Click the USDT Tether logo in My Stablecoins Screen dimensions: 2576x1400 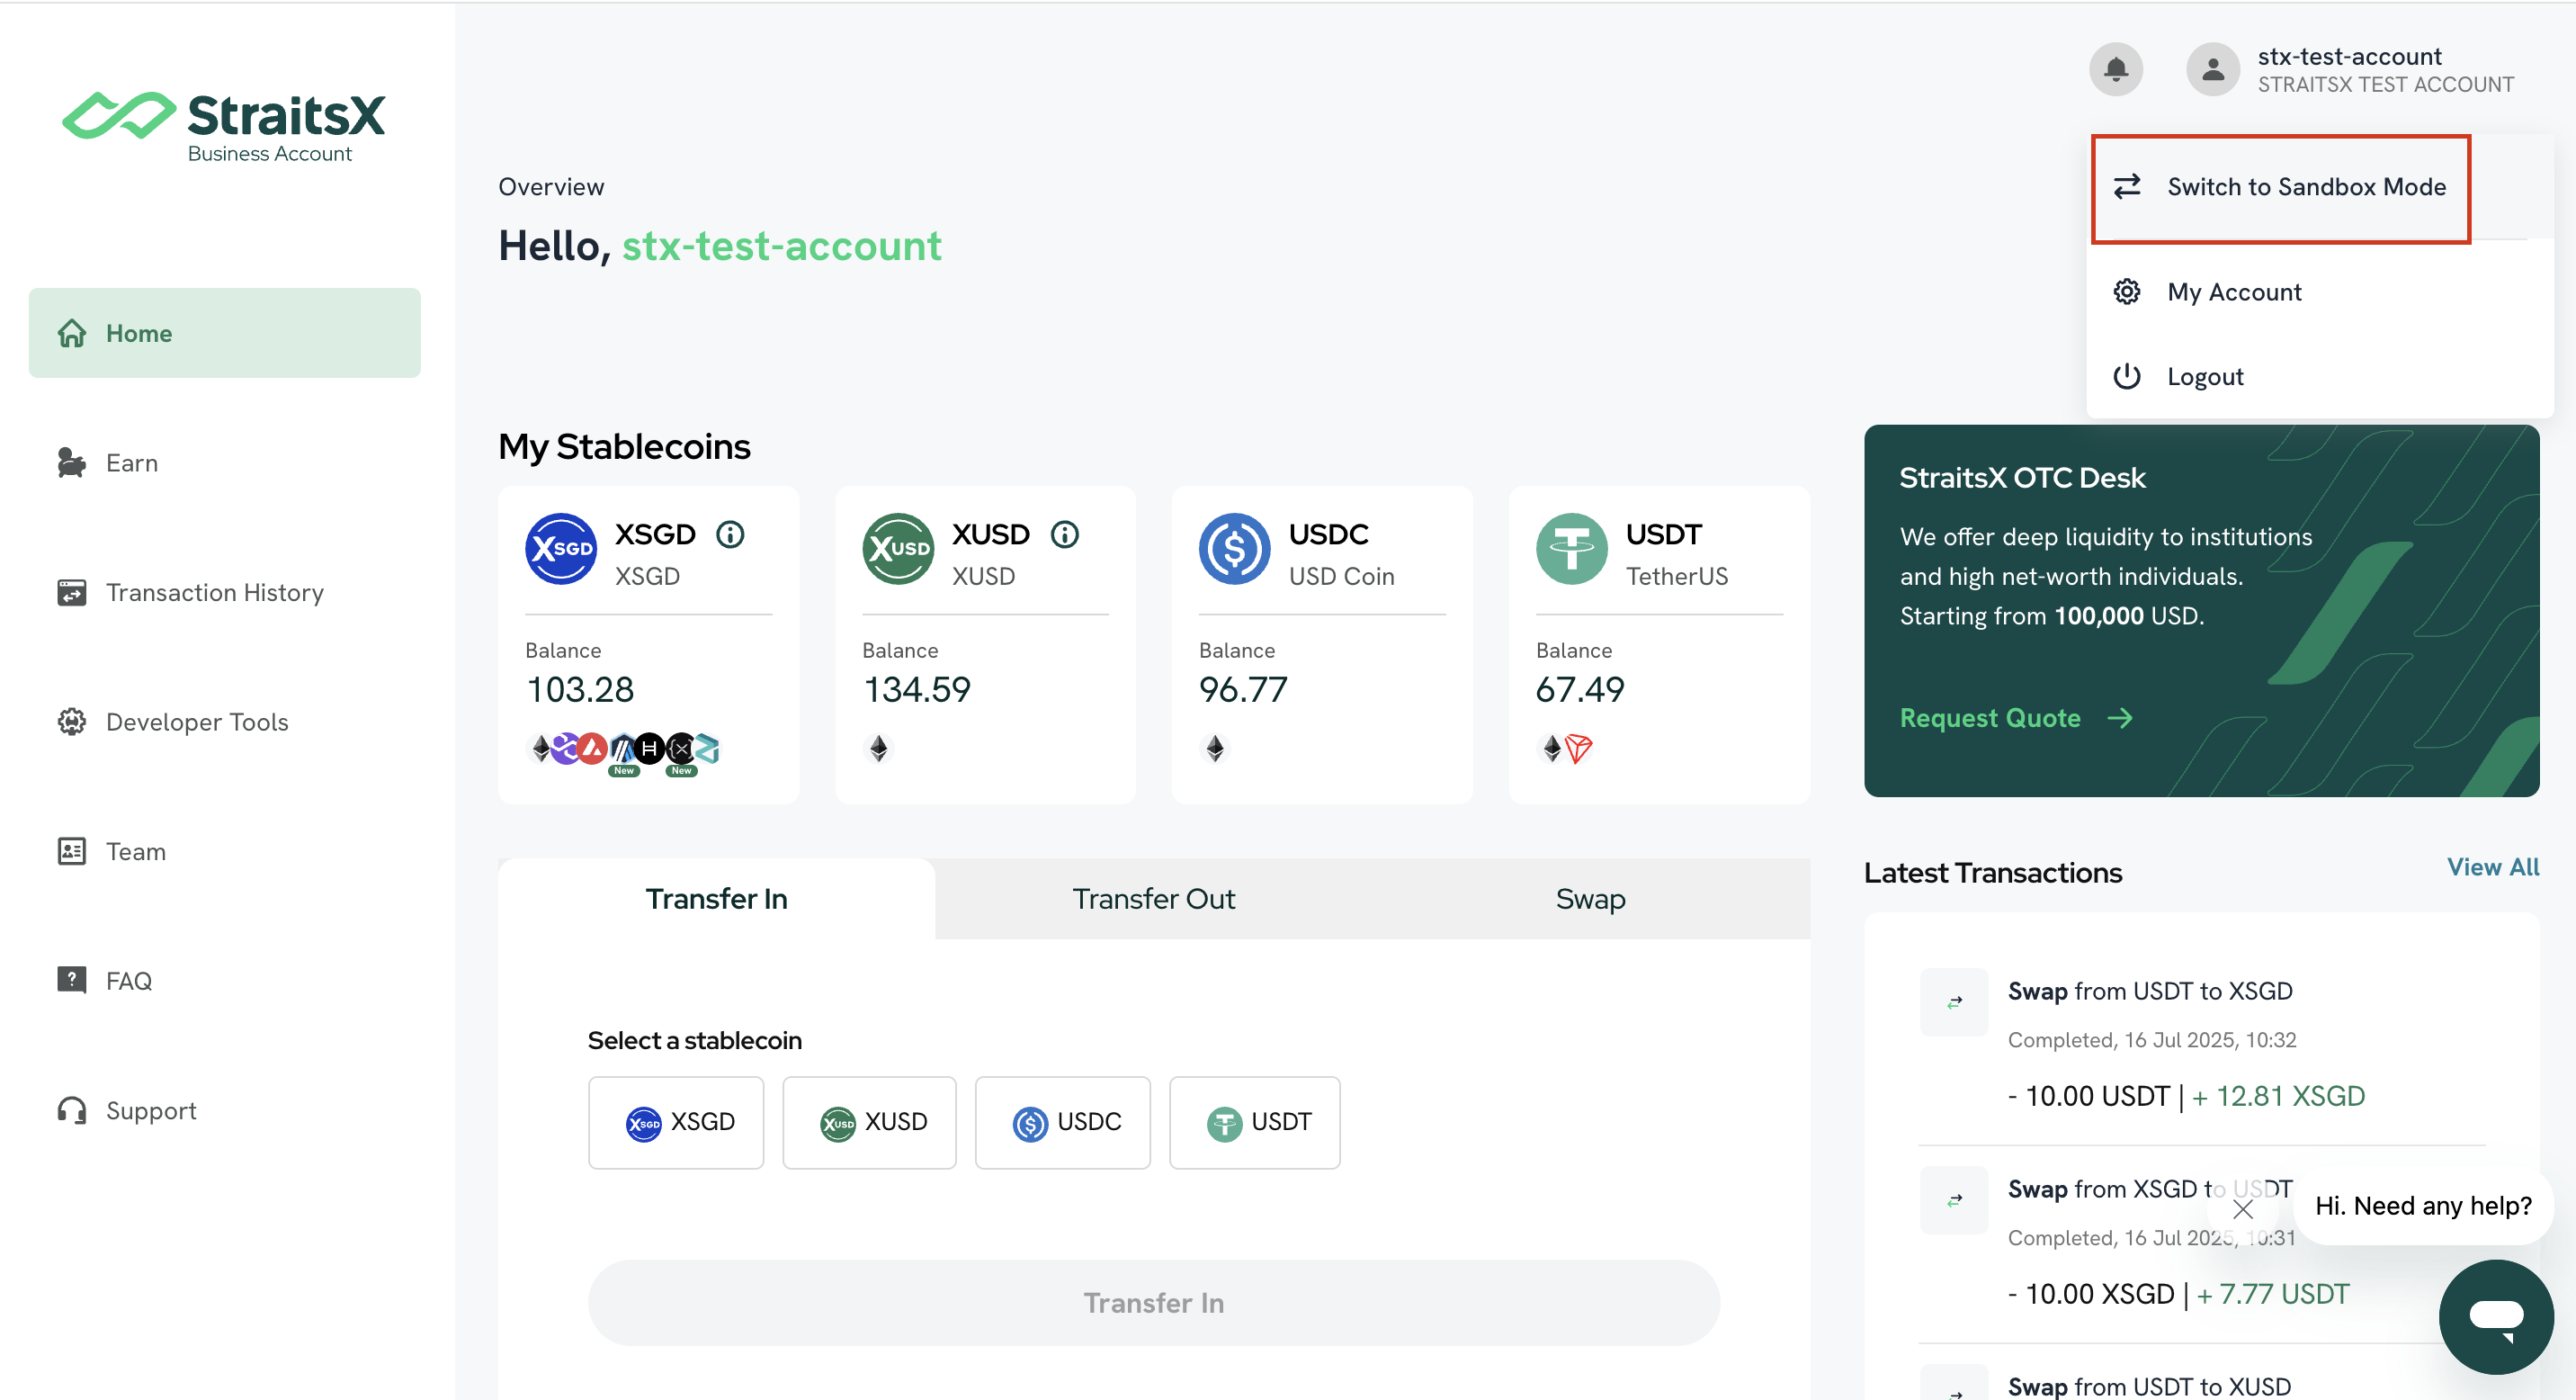[1572, 548]
